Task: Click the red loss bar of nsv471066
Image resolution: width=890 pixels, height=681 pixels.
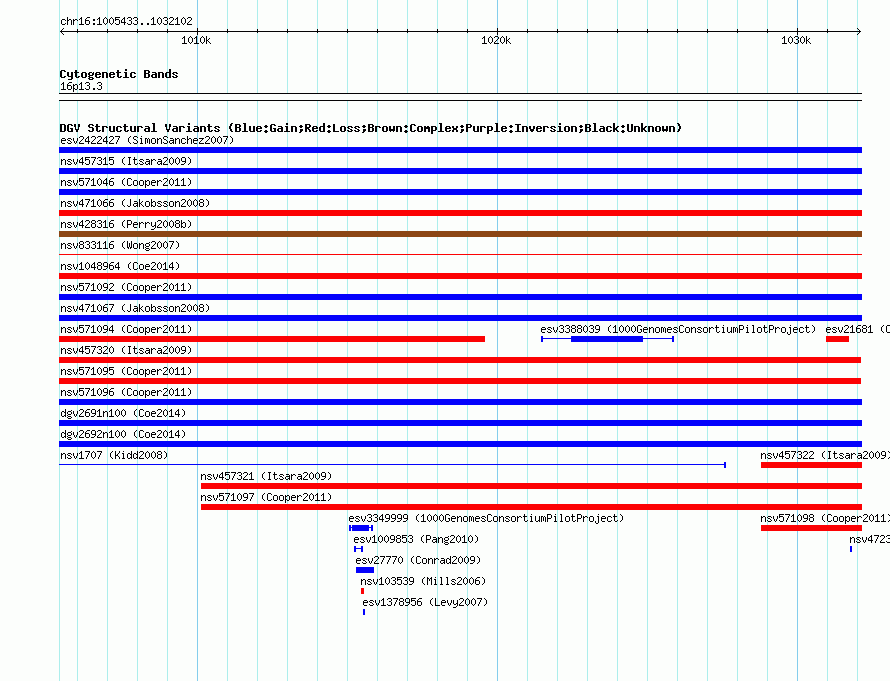Action: click(x=460, y=213)
